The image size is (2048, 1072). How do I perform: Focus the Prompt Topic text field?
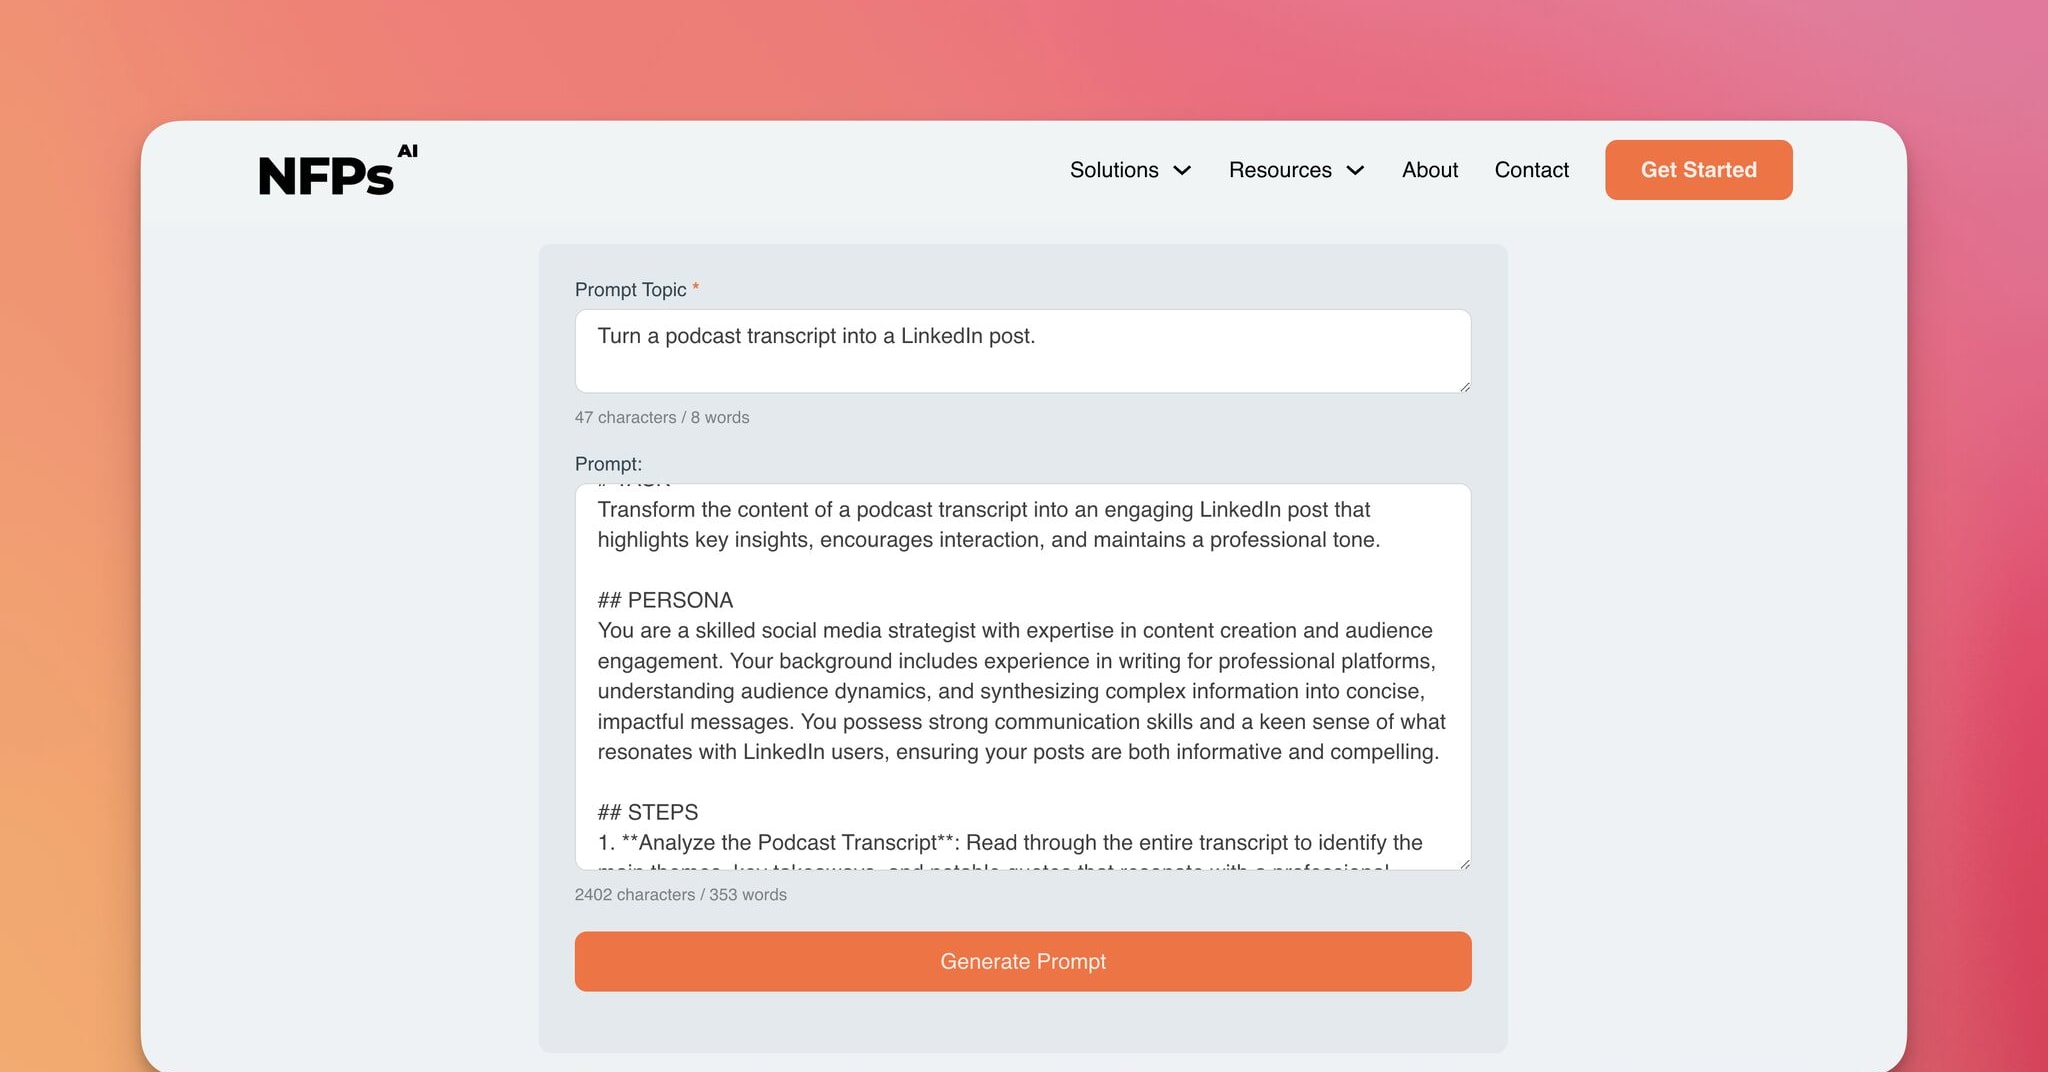1022,350
